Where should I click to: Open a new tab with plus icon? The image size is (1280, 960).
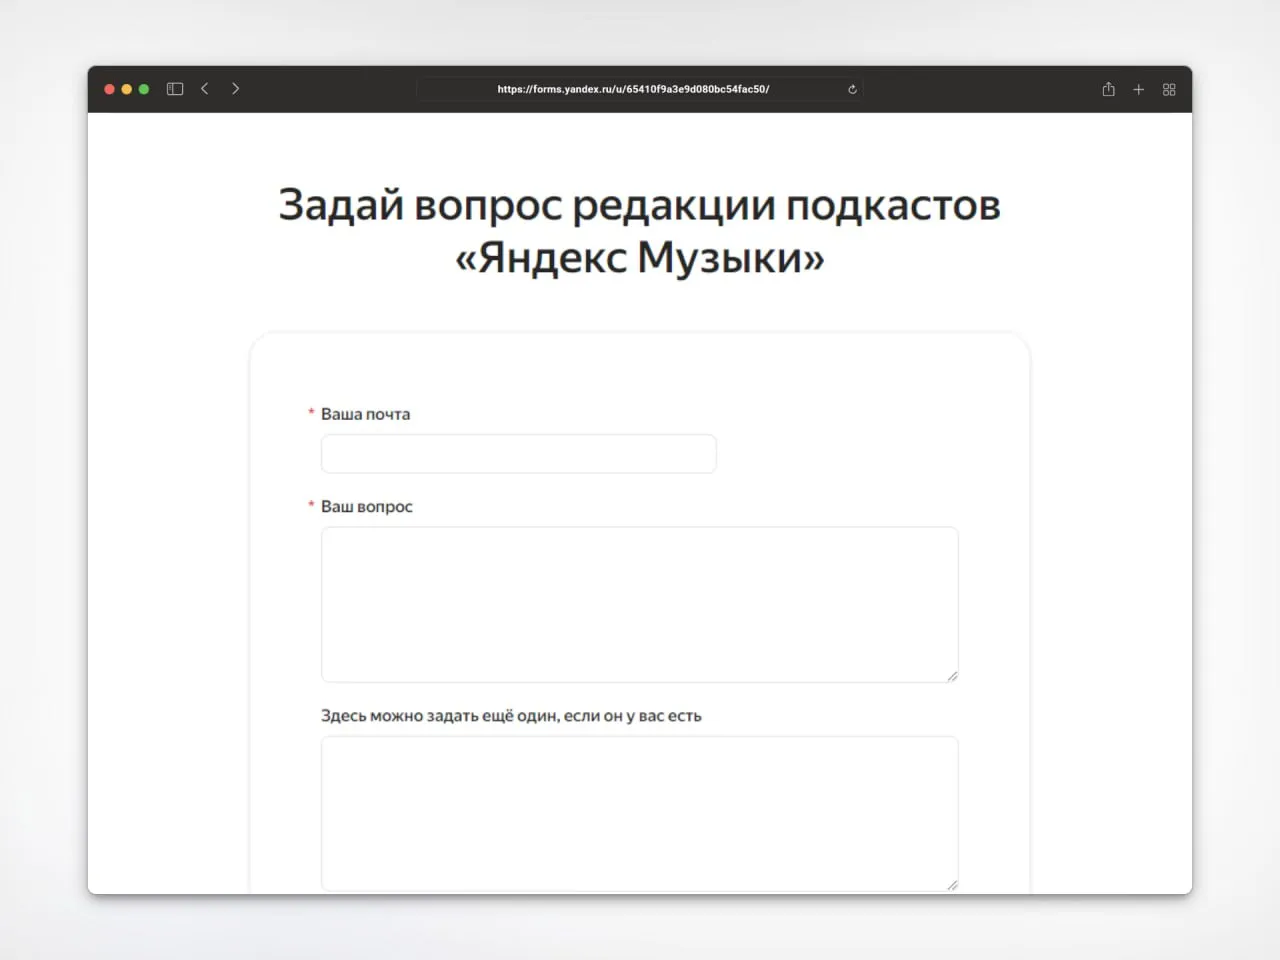pyautogui.click(x=1138, y=89)
